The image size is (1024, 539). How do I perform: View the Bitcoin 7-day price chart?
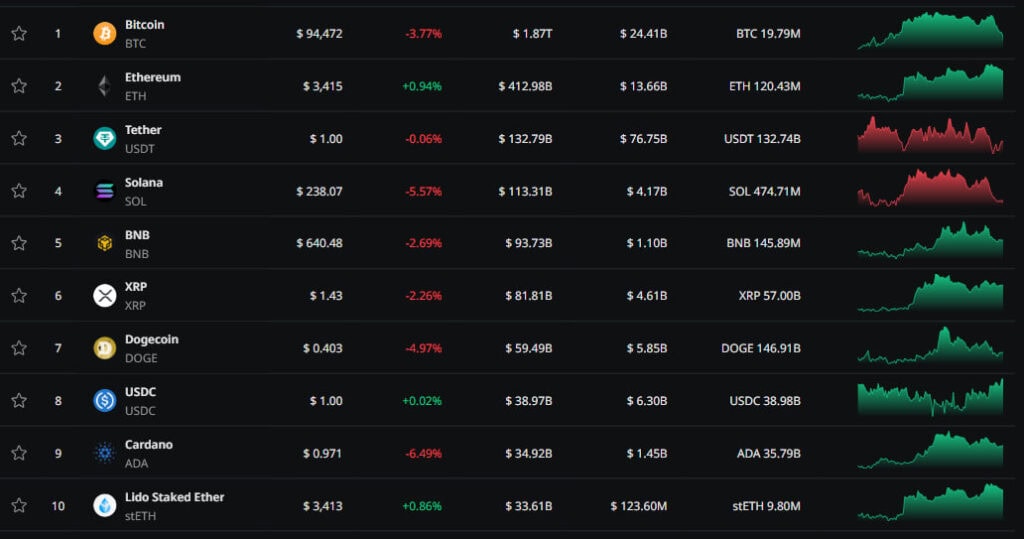coord(930,31)
